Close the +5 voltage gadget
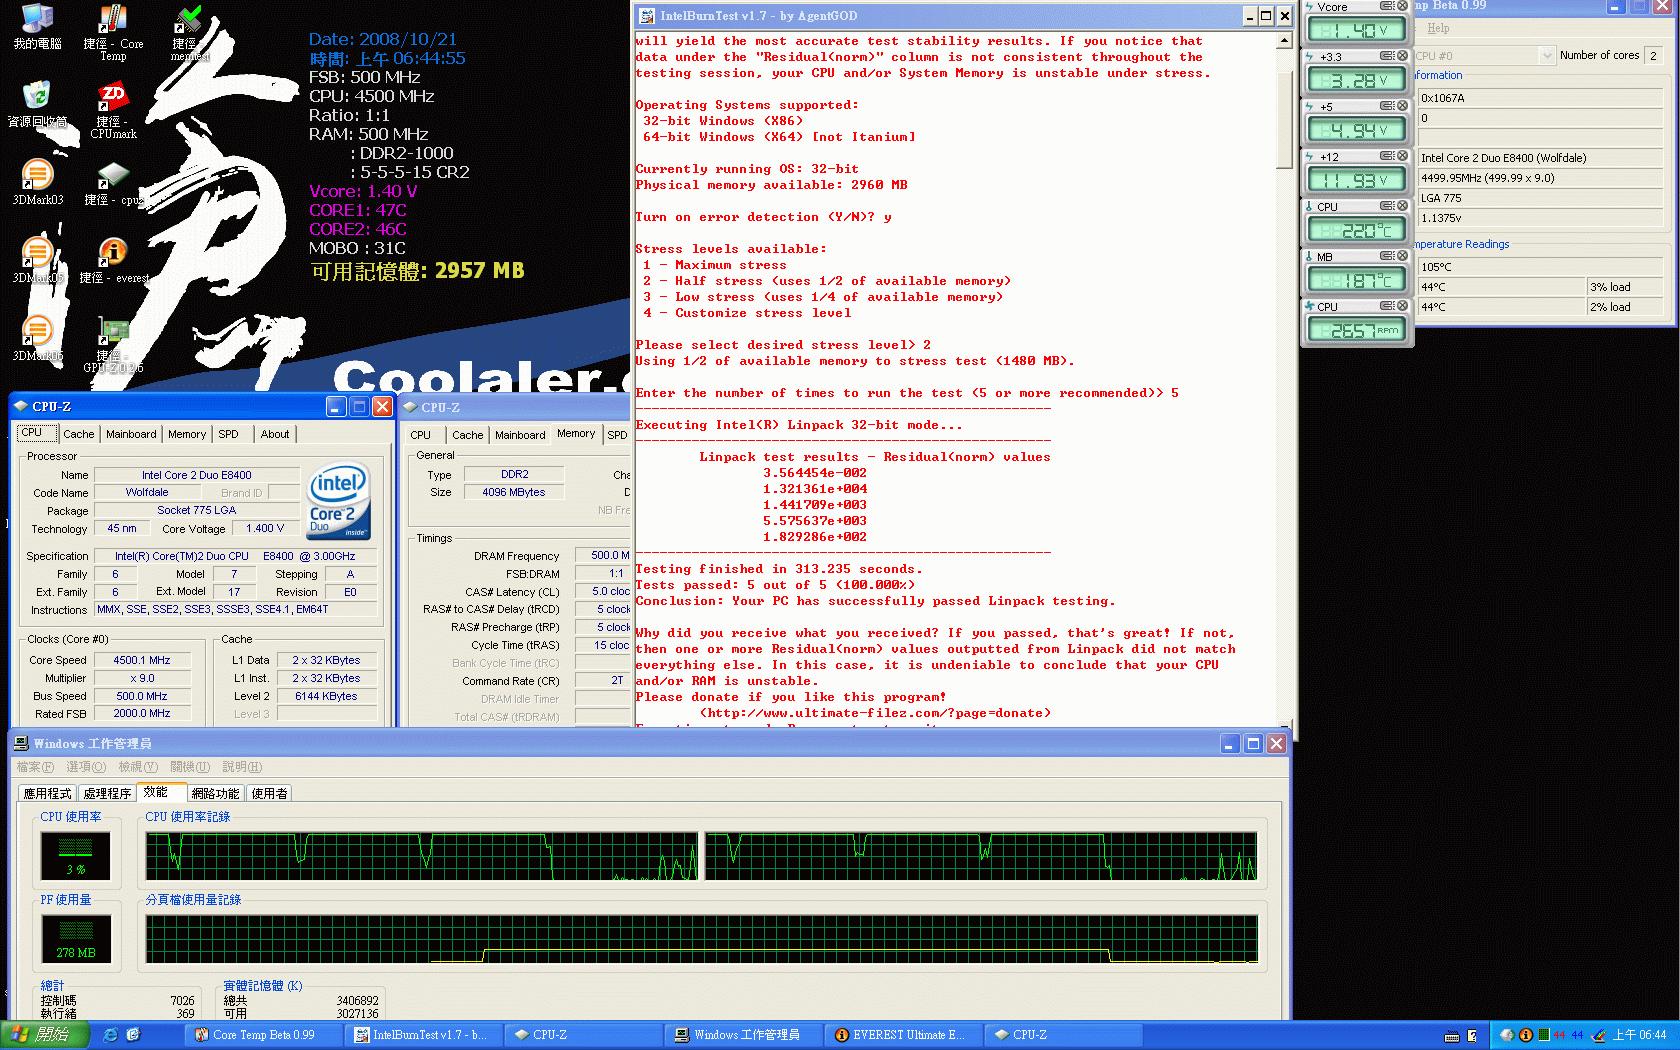This screenshot has width=1680, height=1050. [1402, 106]
